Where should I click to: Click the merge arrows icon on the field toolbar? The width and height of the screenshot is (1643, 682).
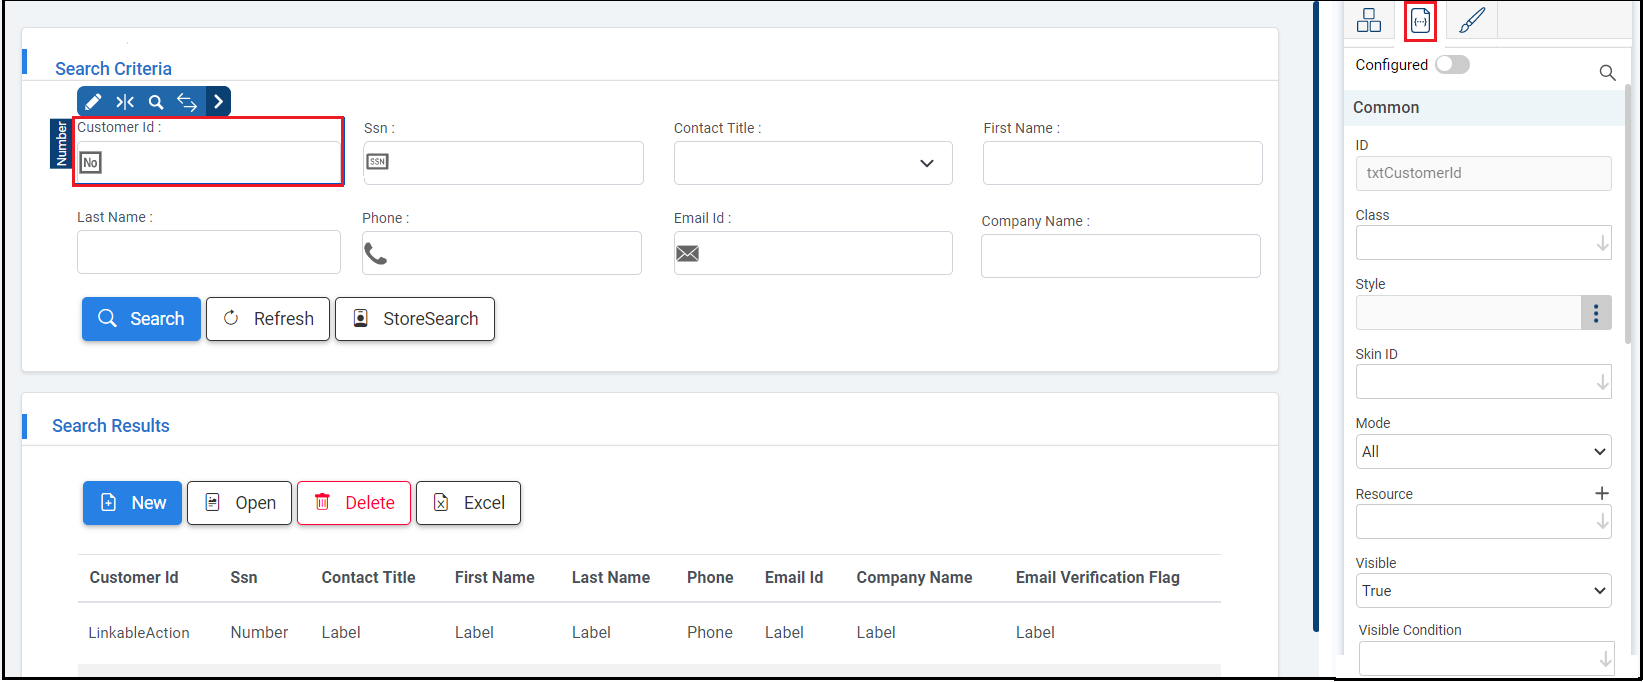125,102
